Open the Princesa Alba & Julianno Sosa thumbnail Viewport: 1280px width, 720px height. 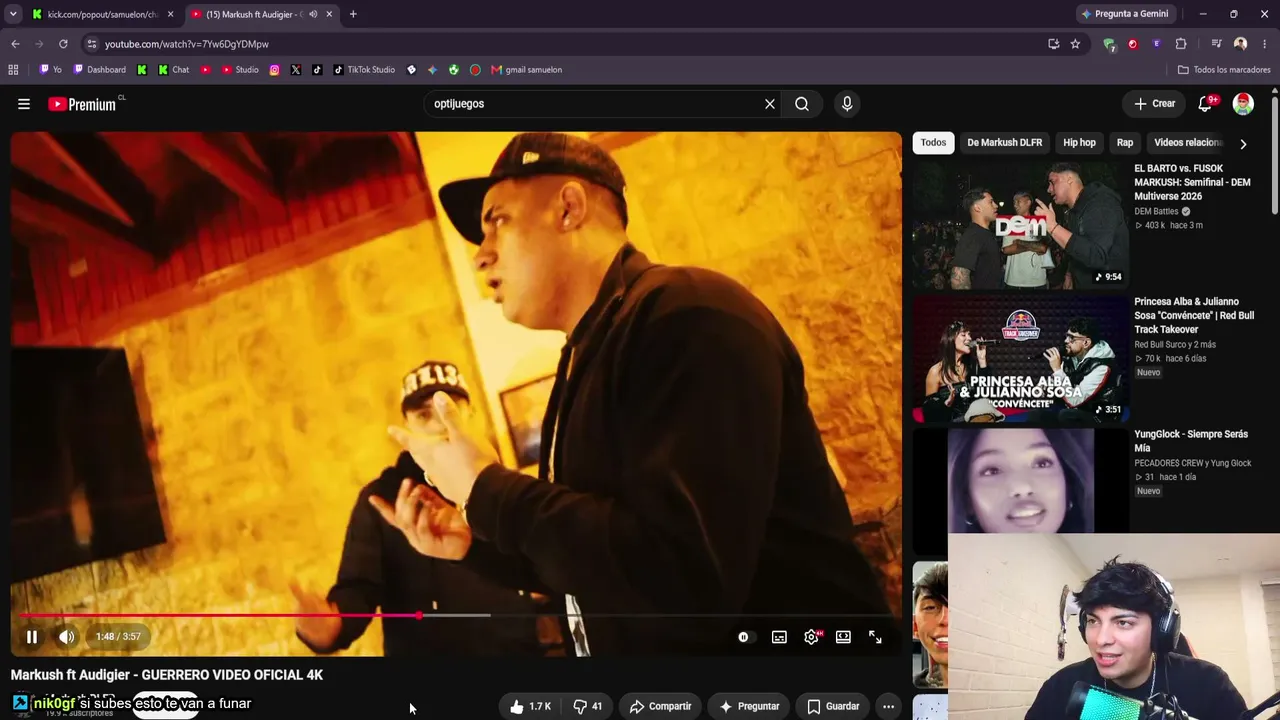coord(1020,358)
